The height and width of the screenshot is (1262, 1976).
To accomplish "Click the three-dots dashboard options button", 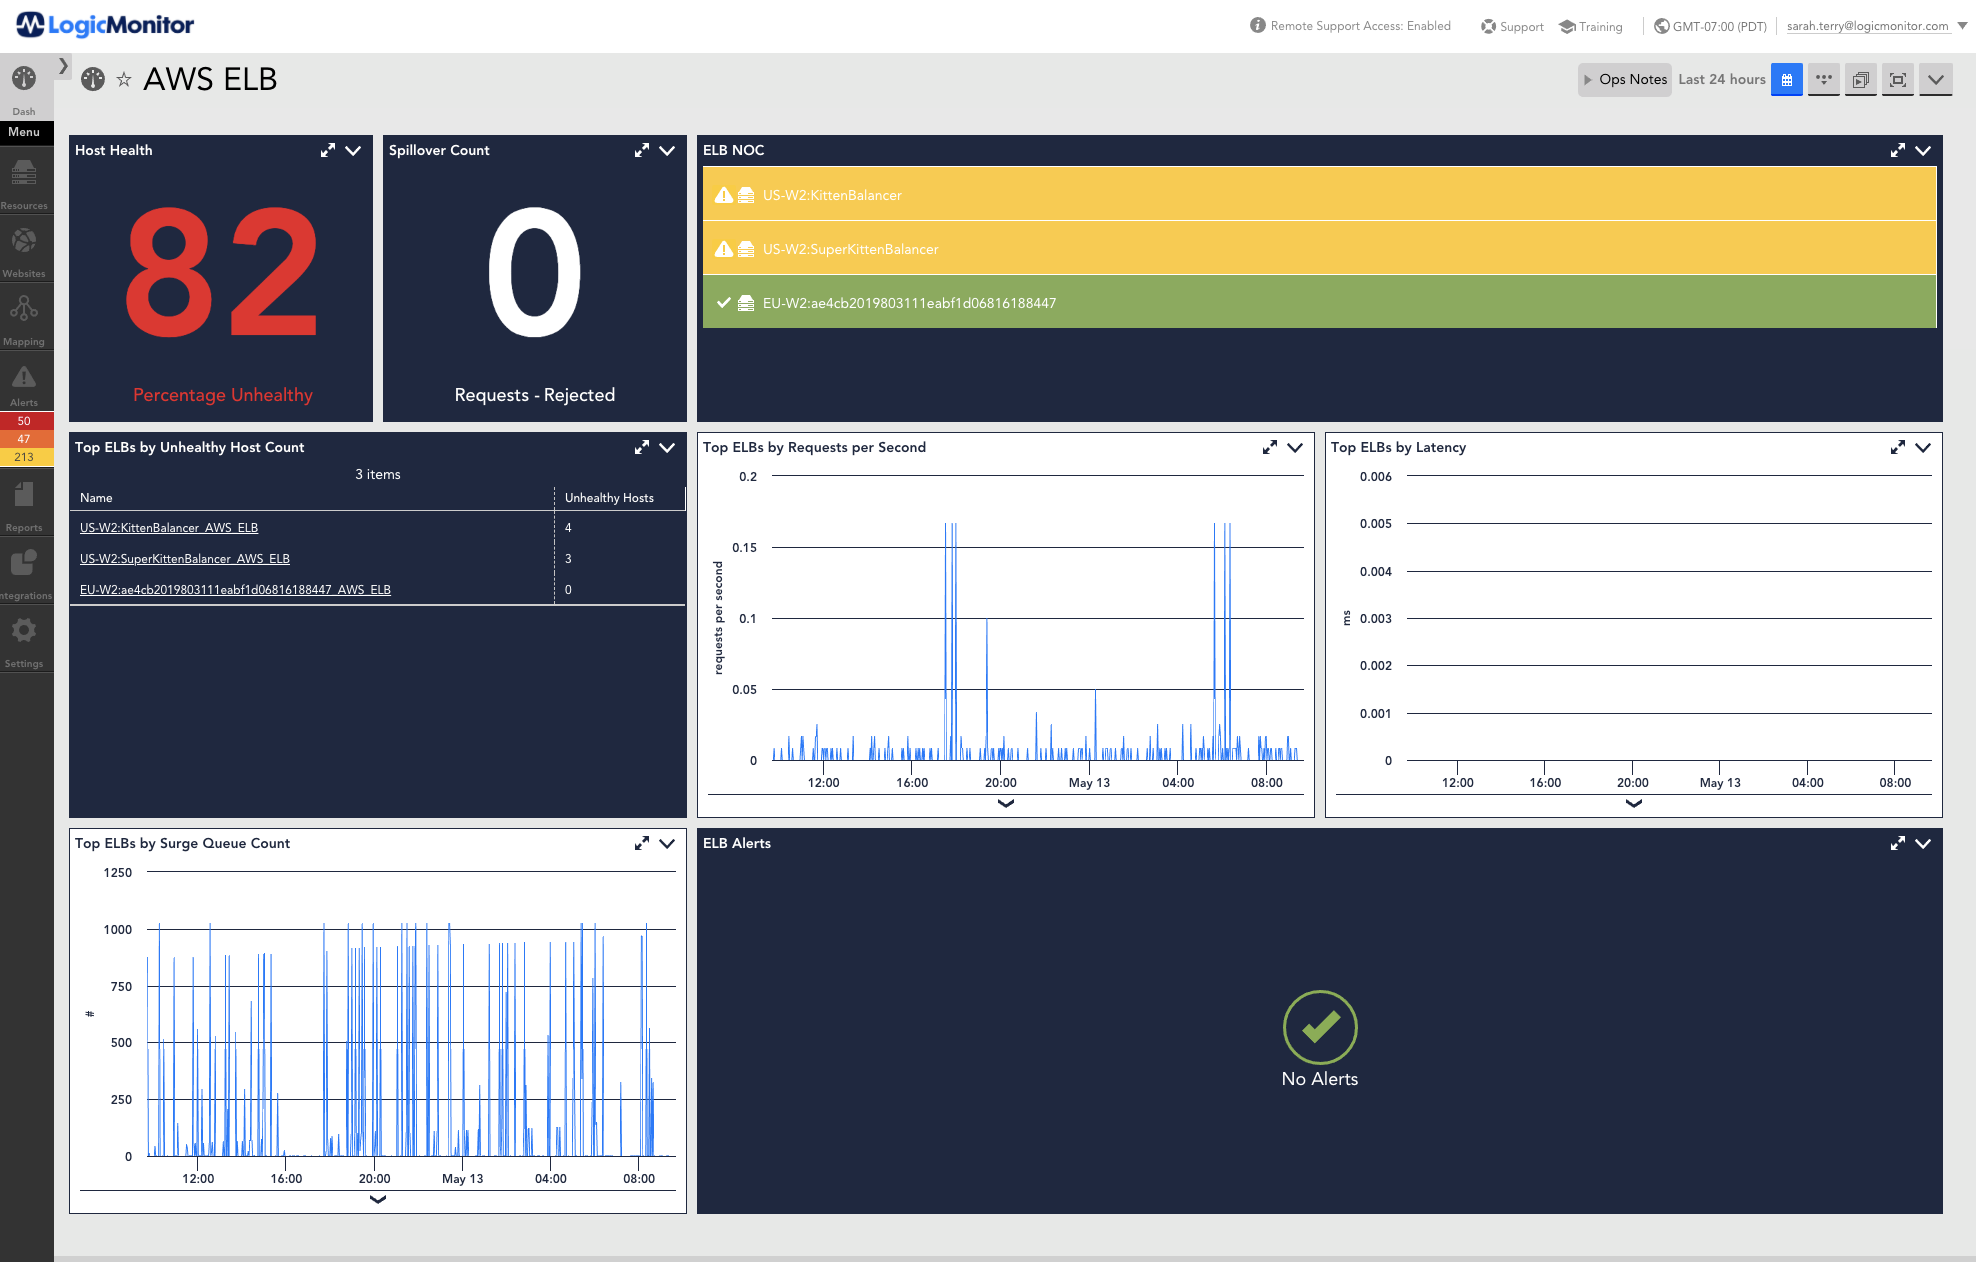I will pyautogui.click(x=1824, y=79).
